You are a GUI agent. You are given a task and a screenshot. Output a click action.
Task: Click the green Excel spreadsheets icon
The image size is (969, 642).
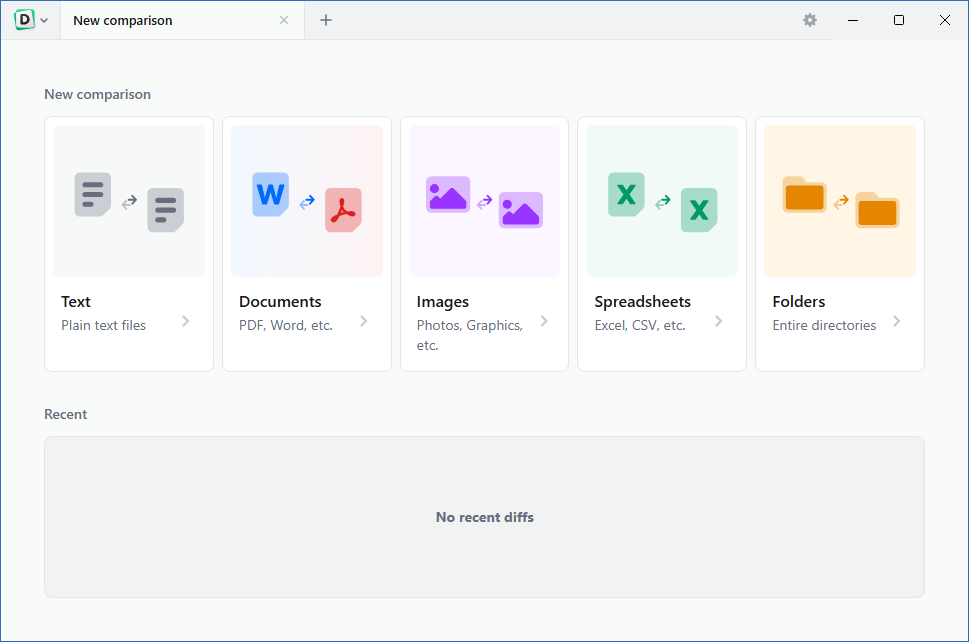(x=662, y=202)
